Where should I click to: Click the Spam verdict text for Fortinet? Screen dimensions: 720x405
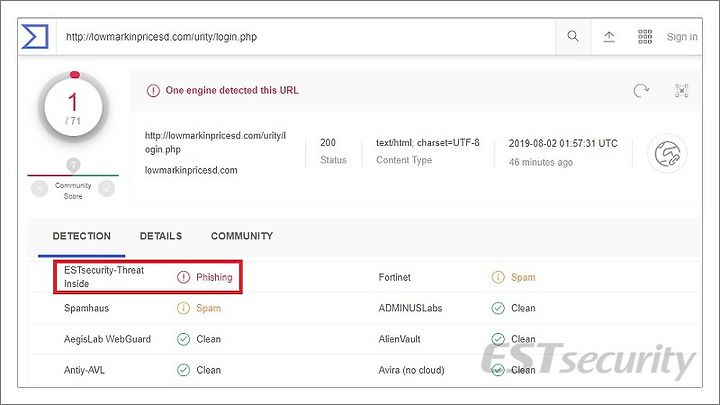pos(523,277)
